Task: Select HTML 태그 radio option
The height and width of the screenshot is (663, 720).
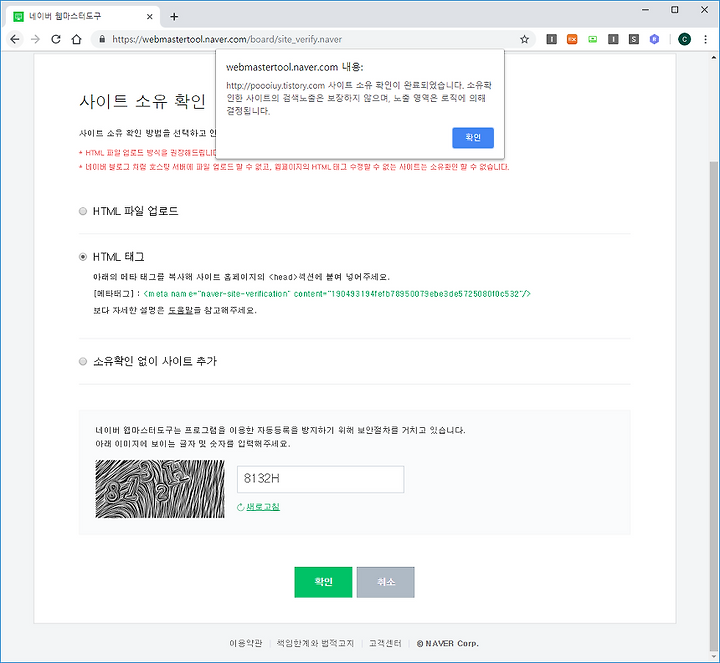Action: 83,257
